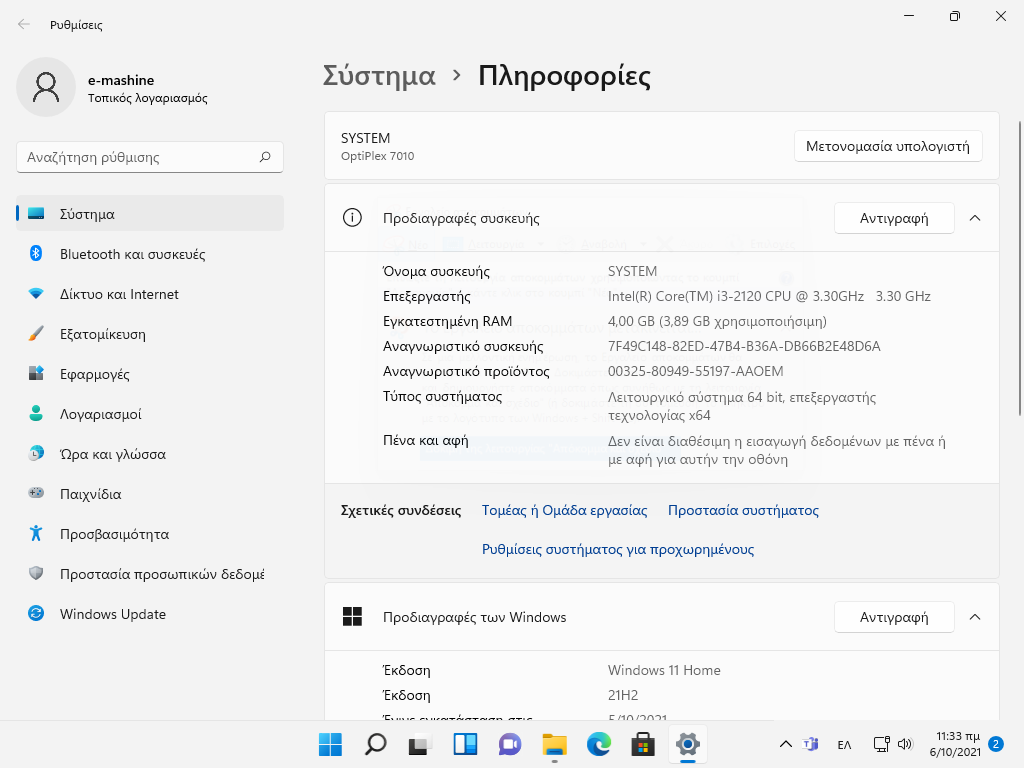Image resolution: width=1024 pixels, height=768 pixels.
Task: Click Μετονομασία υπολογιστή button
Action: pyautogui.click(x=888, y=146)
